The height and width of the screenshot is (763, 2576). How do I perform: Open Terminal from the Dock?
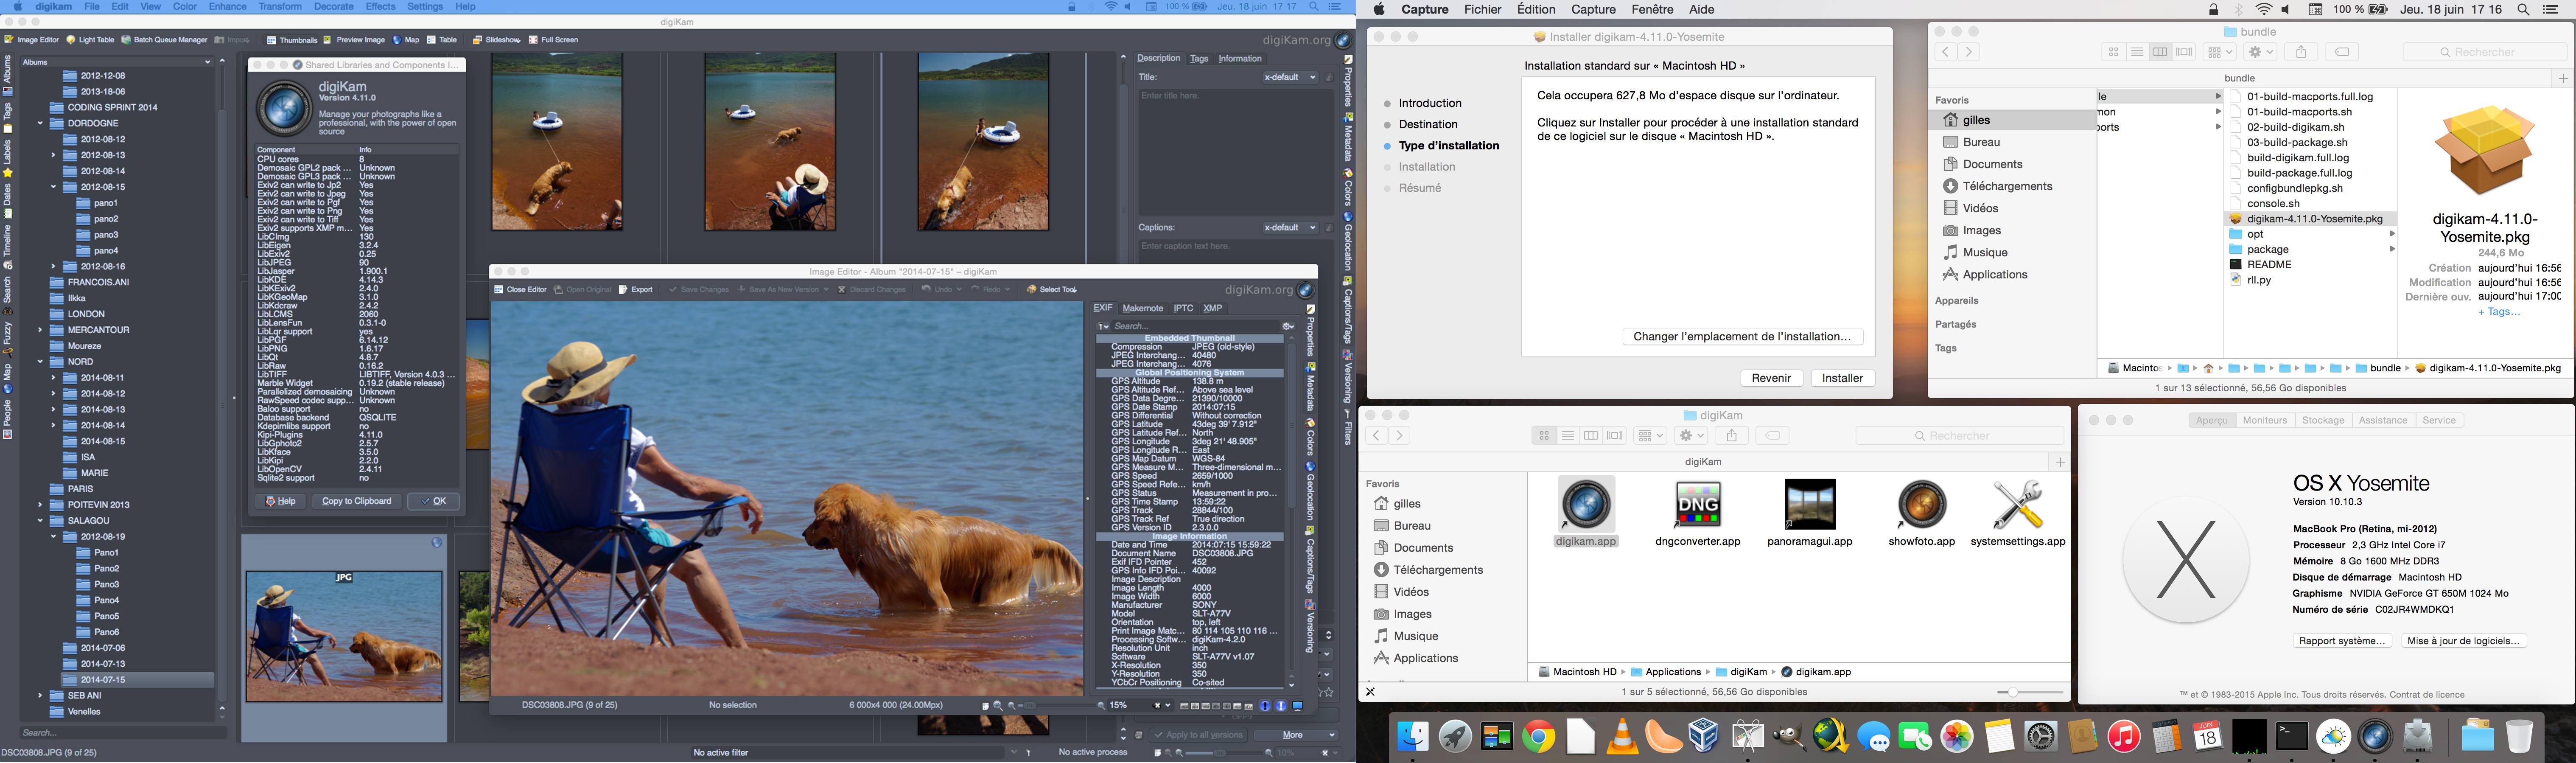coord(2291,738)
